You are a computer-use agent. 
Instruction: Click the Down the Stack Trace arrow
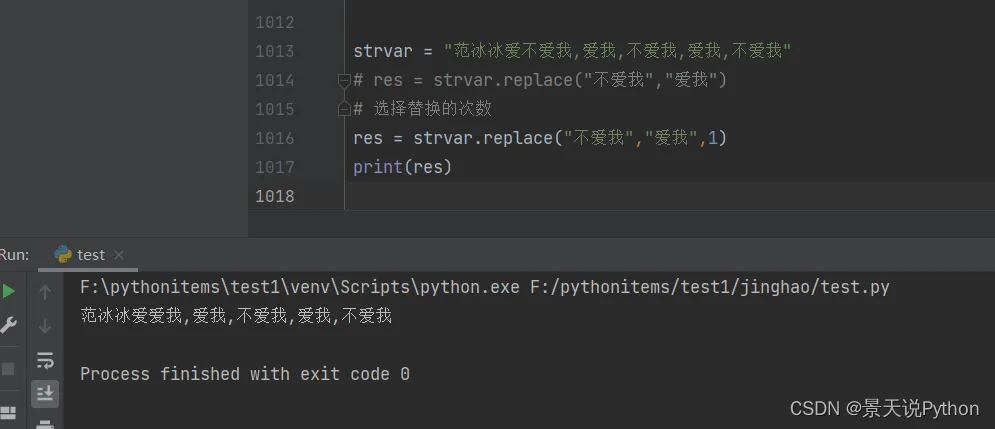coord(45,326)
